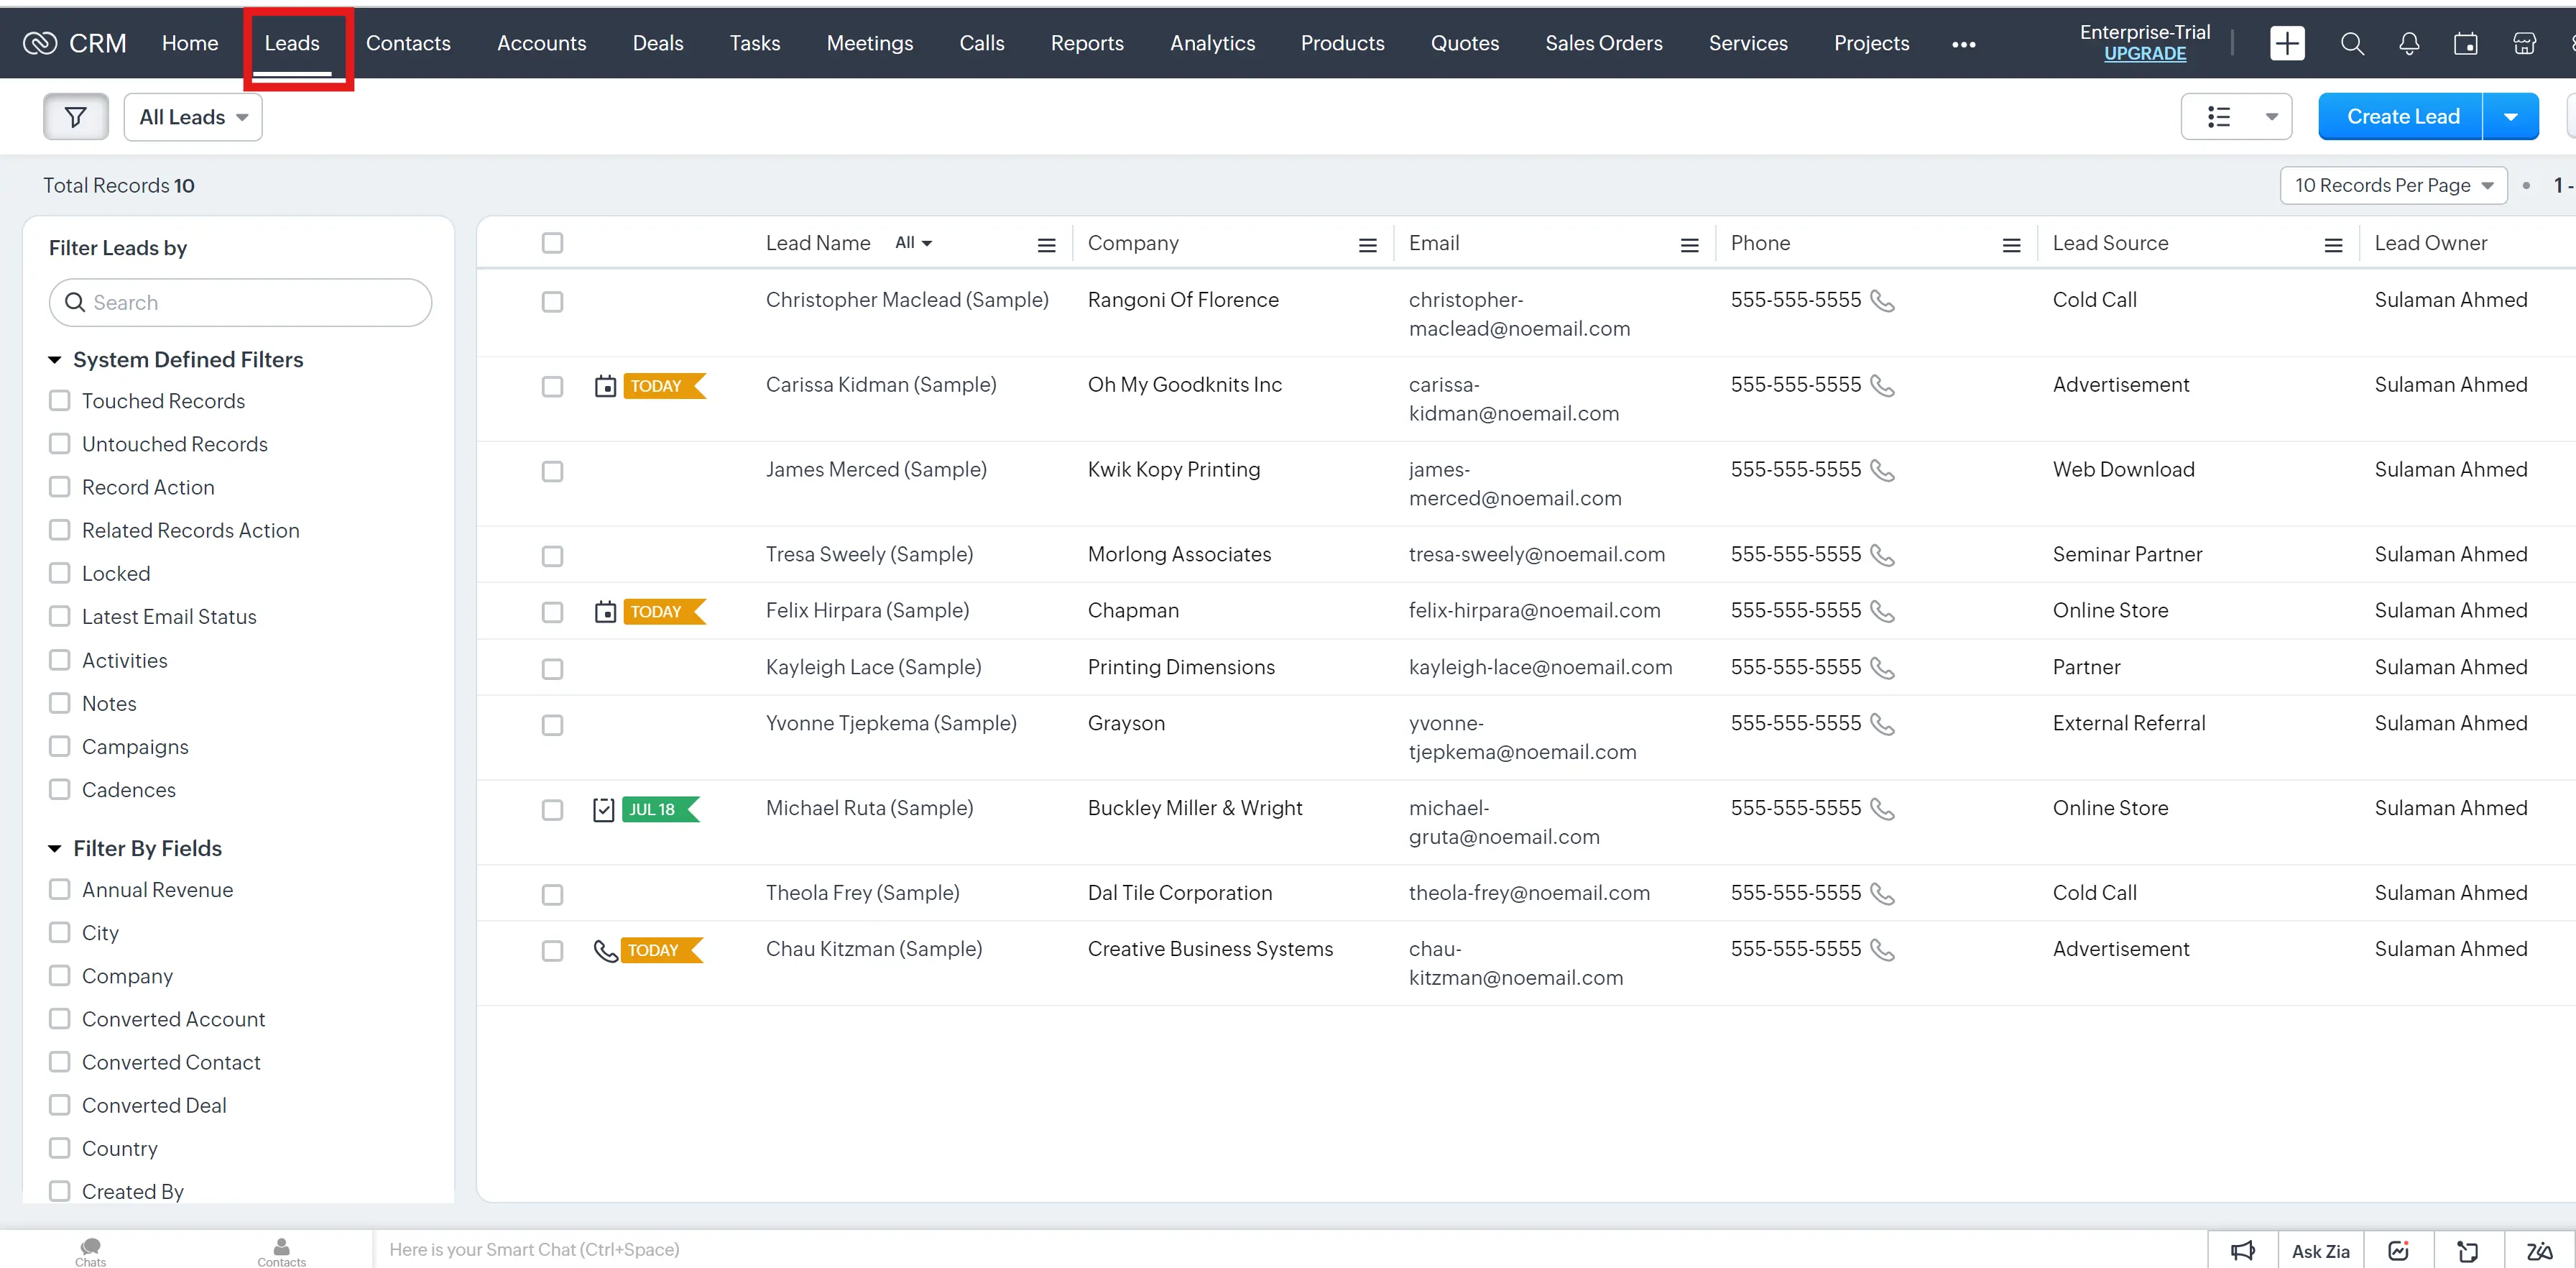Image resolution: width=2576 pixels, height=1268 pixels.
Task: Click the Filter Leads search field
Action: click(241, 302)
